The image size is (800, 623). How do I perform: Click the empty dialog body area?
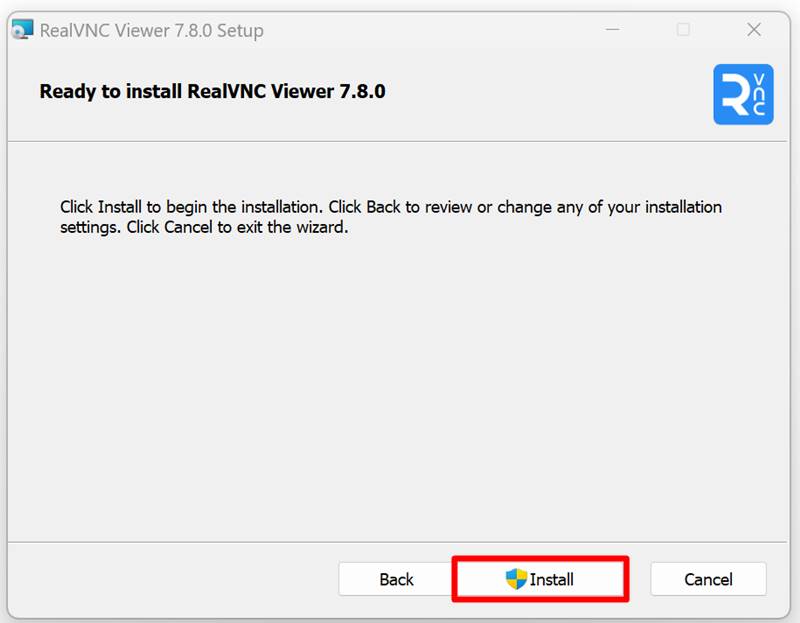pos(398,388)
